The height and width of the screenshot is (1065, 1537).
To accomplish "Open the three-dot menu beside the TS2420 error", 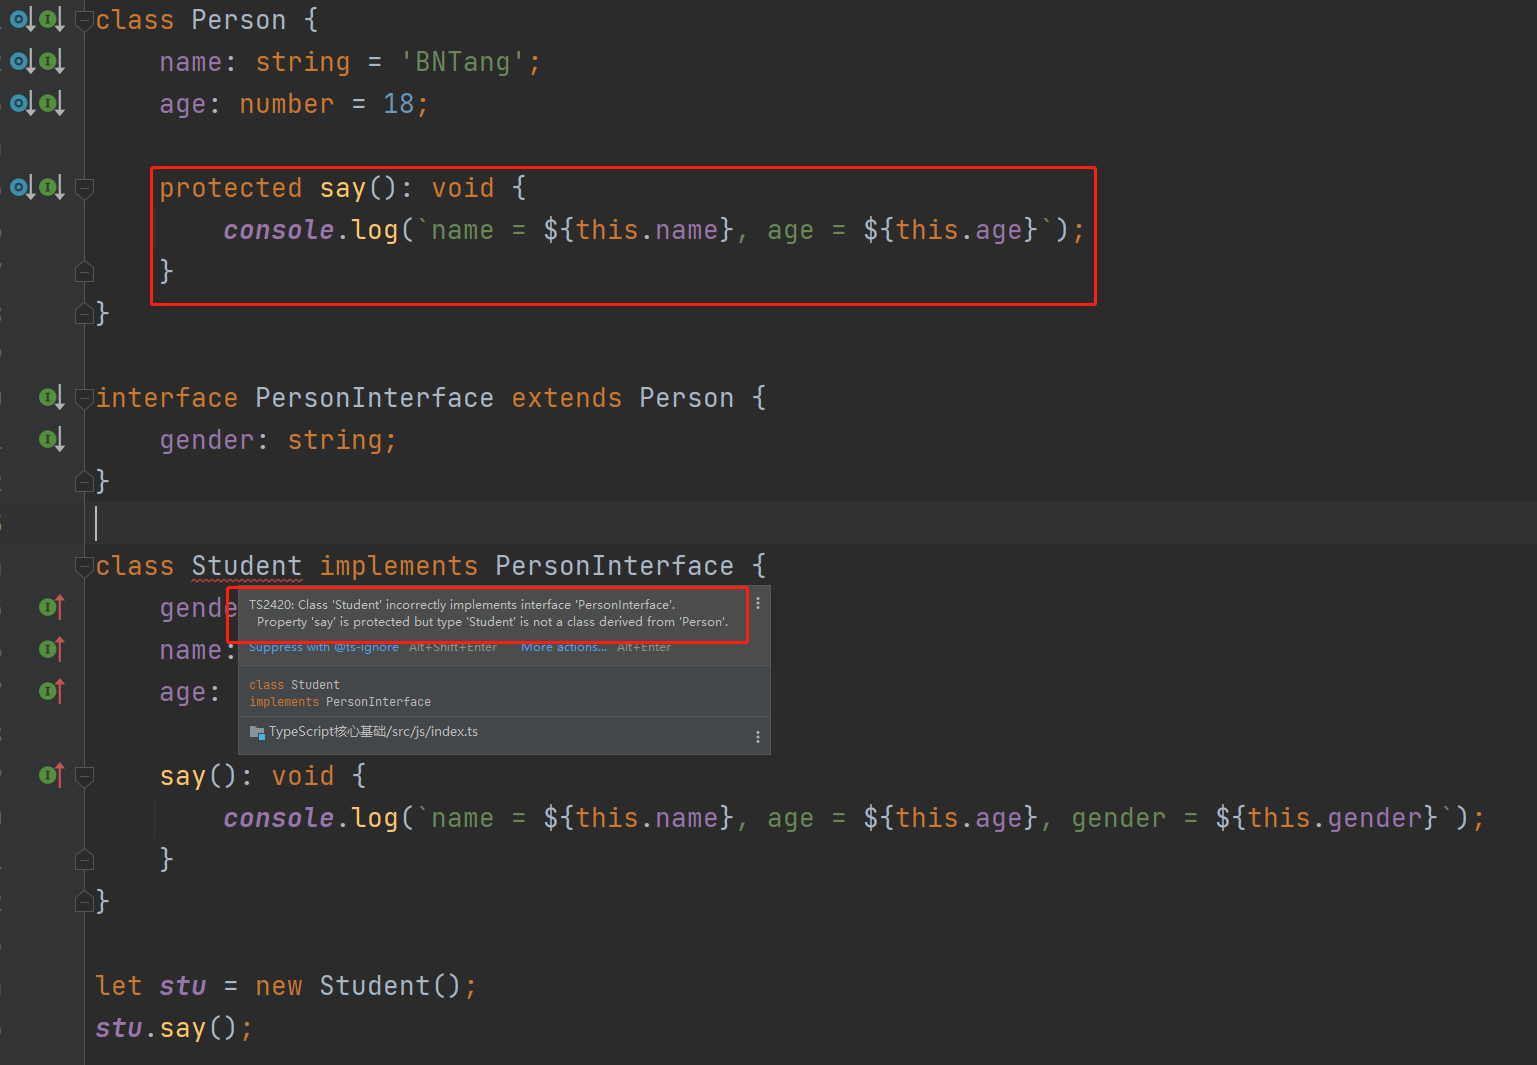I will [x=758, y=603].
